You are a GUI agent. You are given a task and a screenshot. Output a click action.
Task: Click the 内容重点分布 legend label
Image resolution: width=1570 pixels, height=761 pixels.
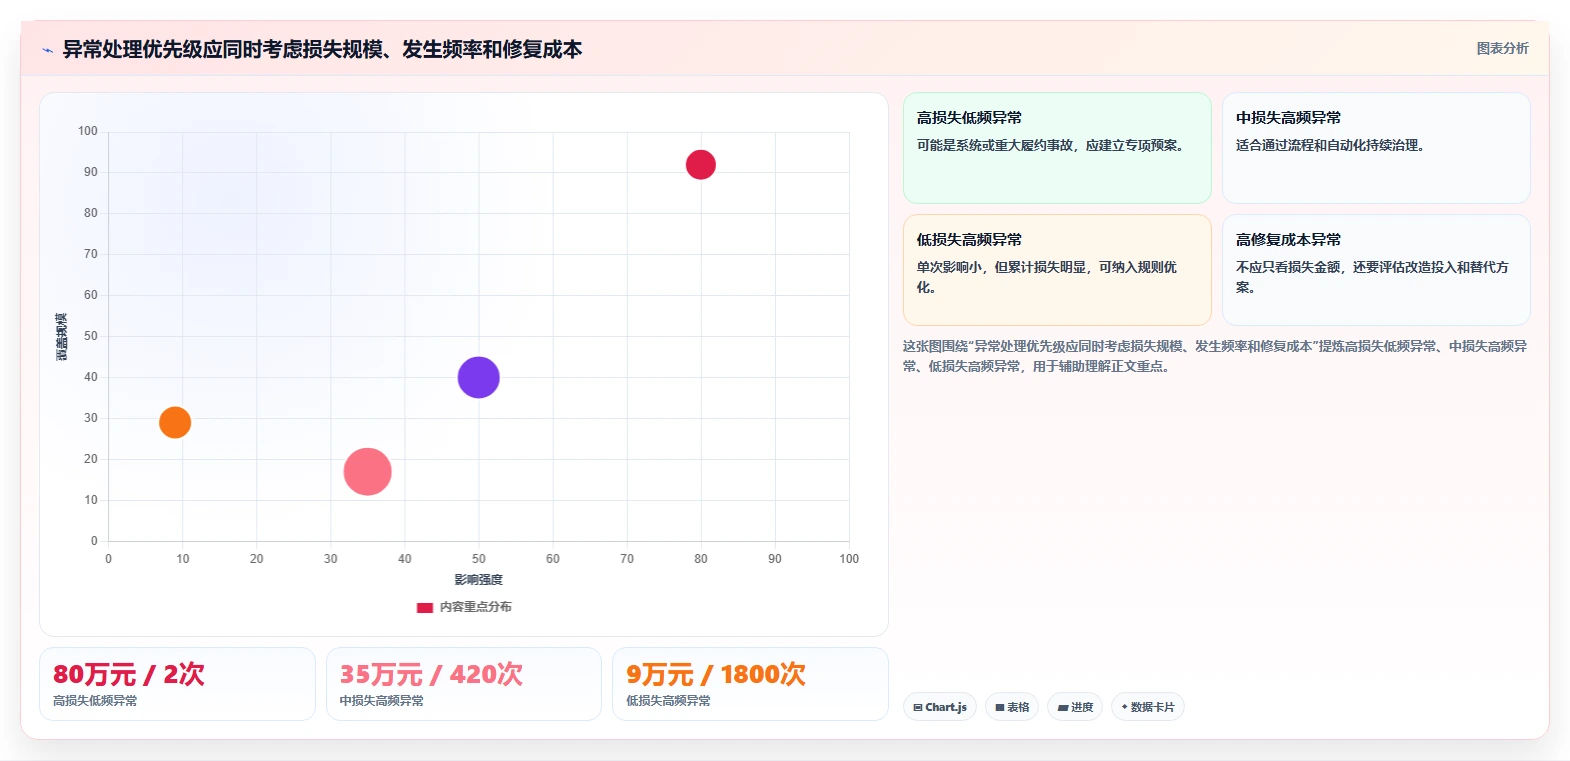[x=476, y=607]
